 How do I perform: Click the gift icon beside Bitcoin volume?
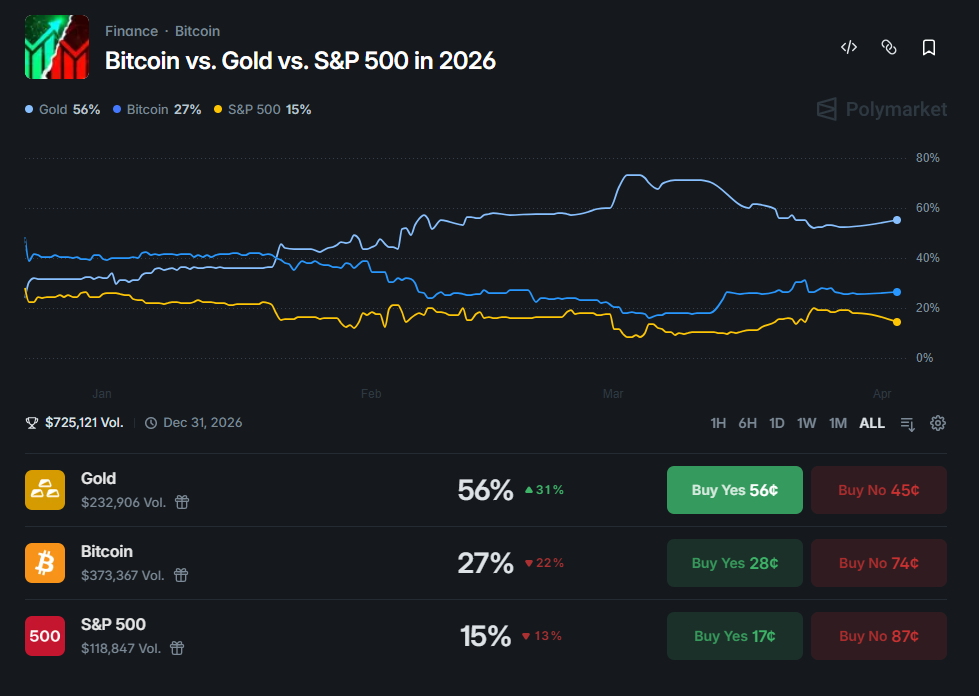pos(181,575)
